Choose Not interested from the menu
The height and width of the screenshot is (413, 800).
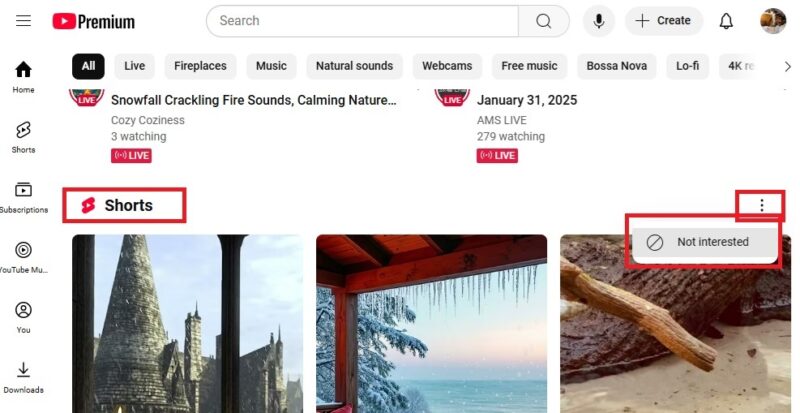pyautogui.click(x=705, y=242)
